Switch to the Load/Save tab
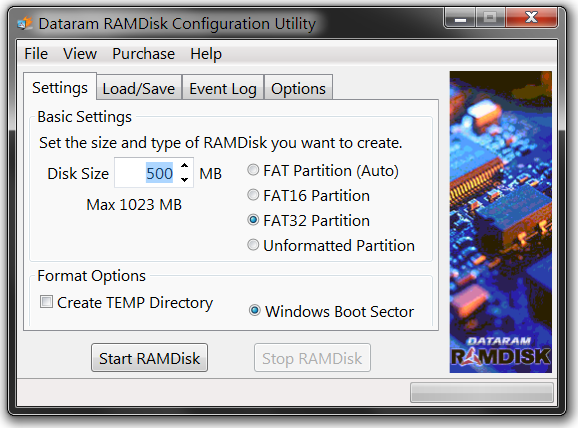The width and height of the screenshot is (578, 428). click(x=139, y=88)
